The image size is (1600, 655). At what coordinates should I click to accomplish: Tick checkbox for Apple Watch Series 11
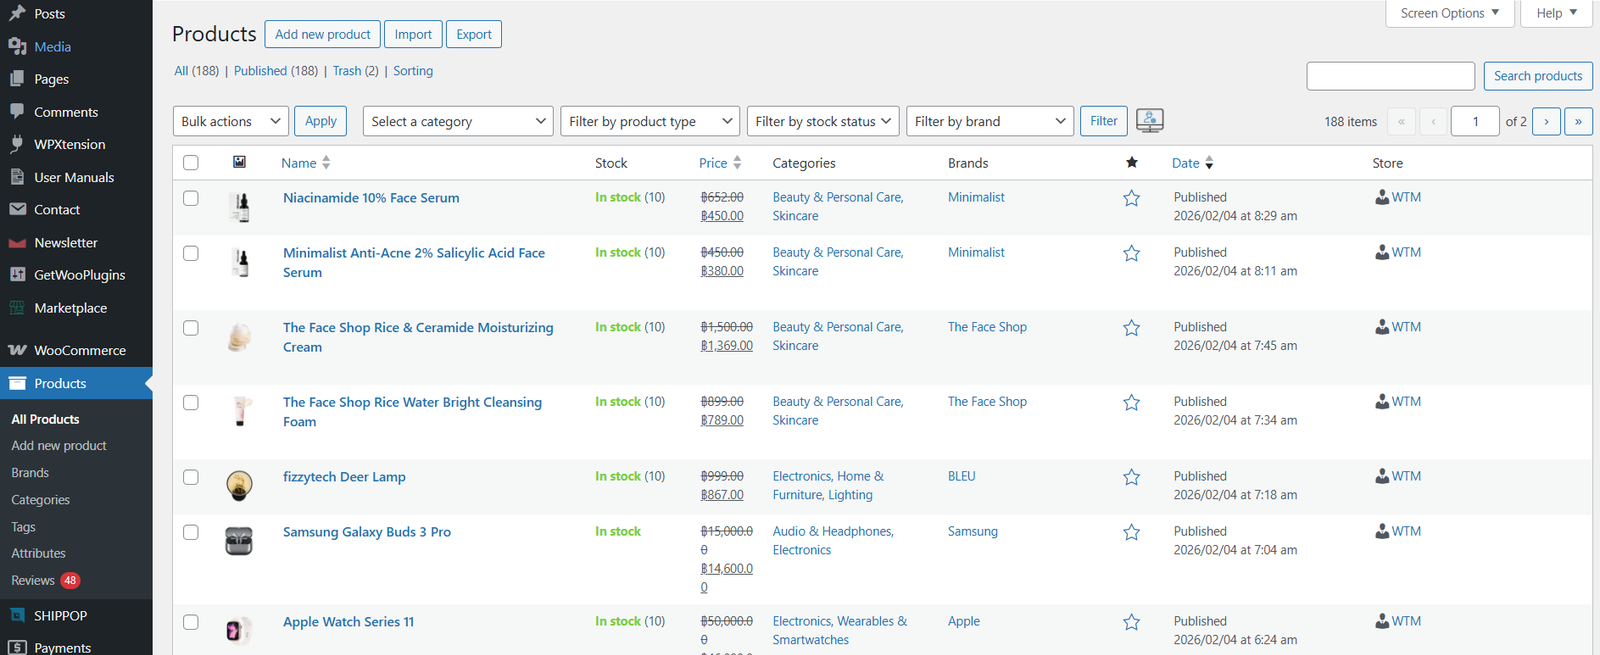(191, 622)
